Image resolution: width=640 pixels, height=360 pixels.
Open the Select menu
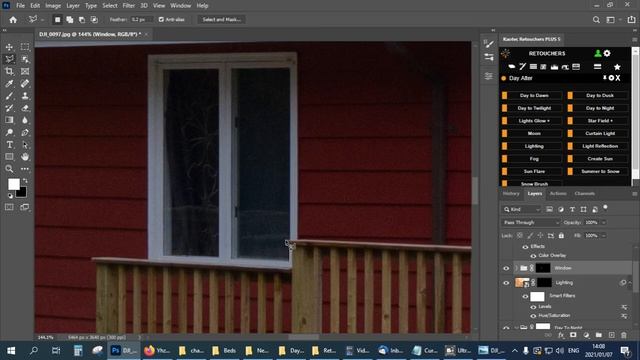(x=109, y=6)
